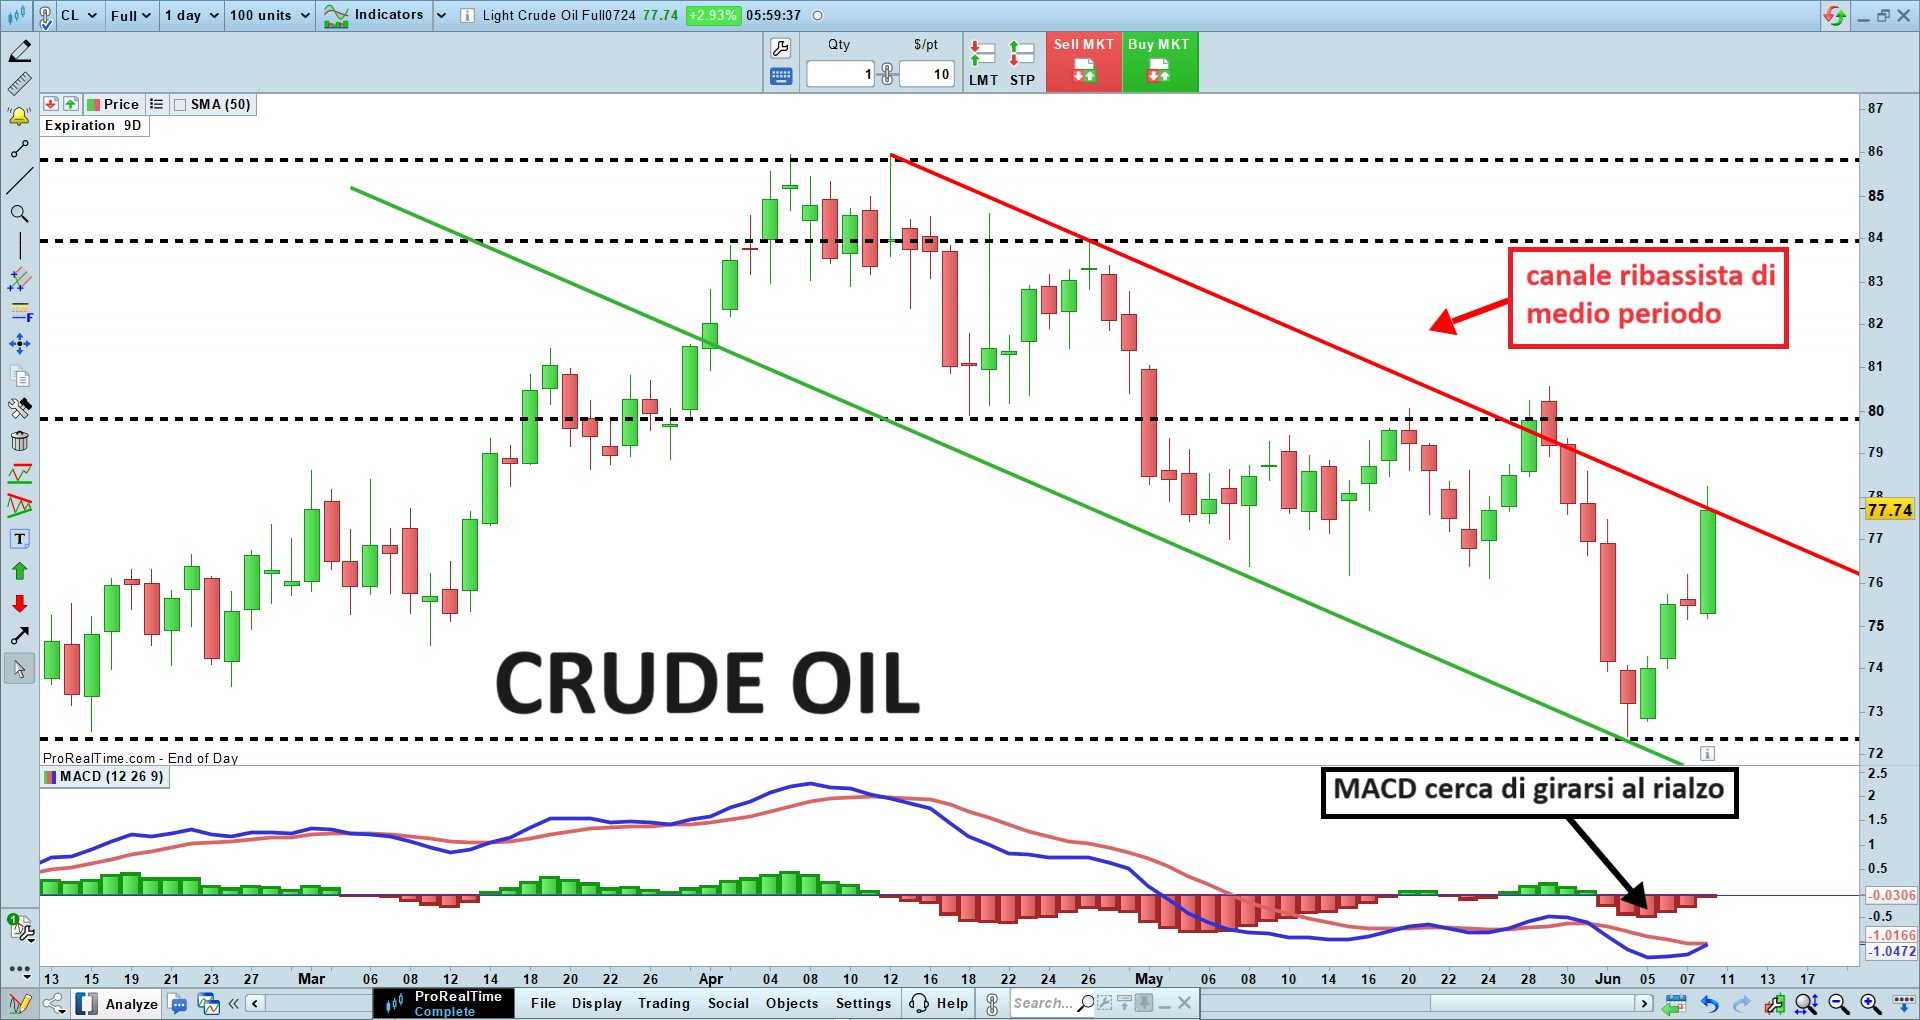Open the alert bell tool

click(x=19, y=117)
